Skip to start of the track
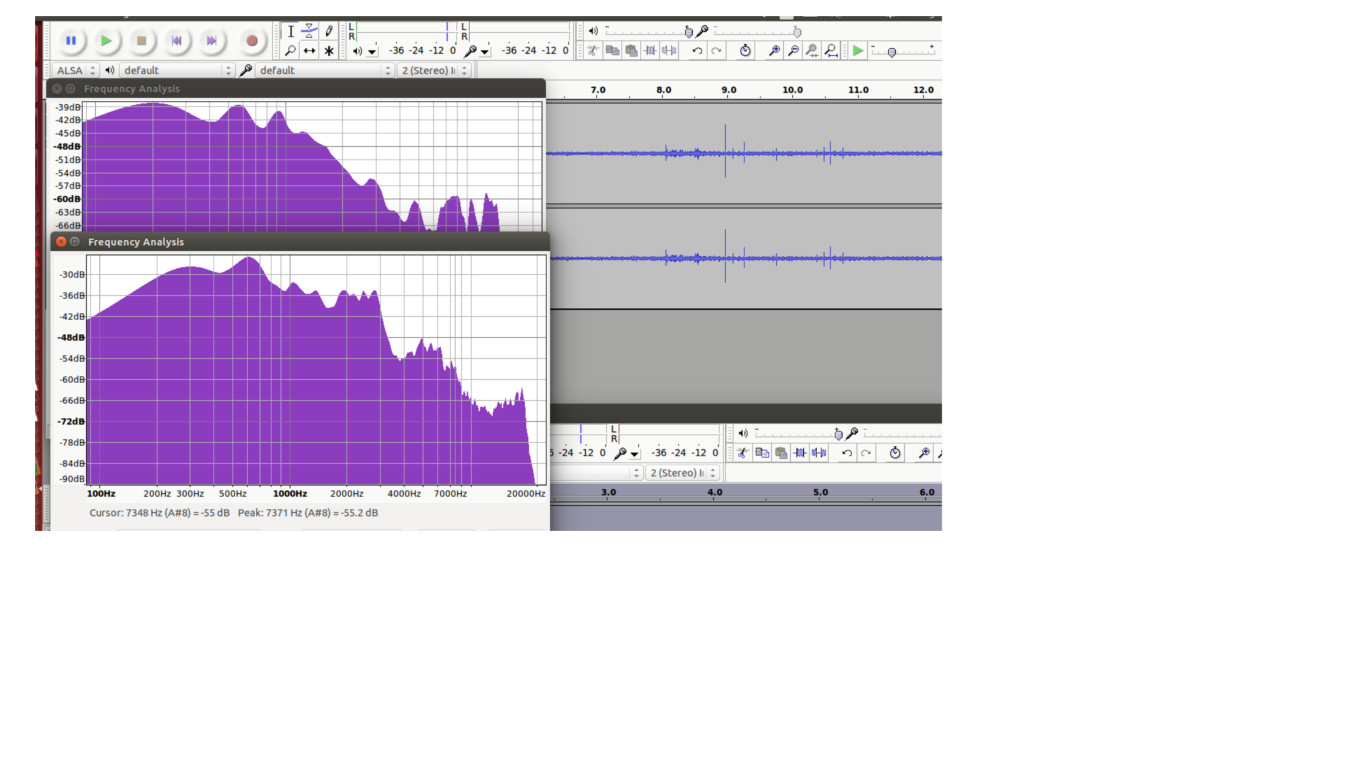The width and height of the screenshot is (1366, 768). pyautogui.click(x=177, y=41)
